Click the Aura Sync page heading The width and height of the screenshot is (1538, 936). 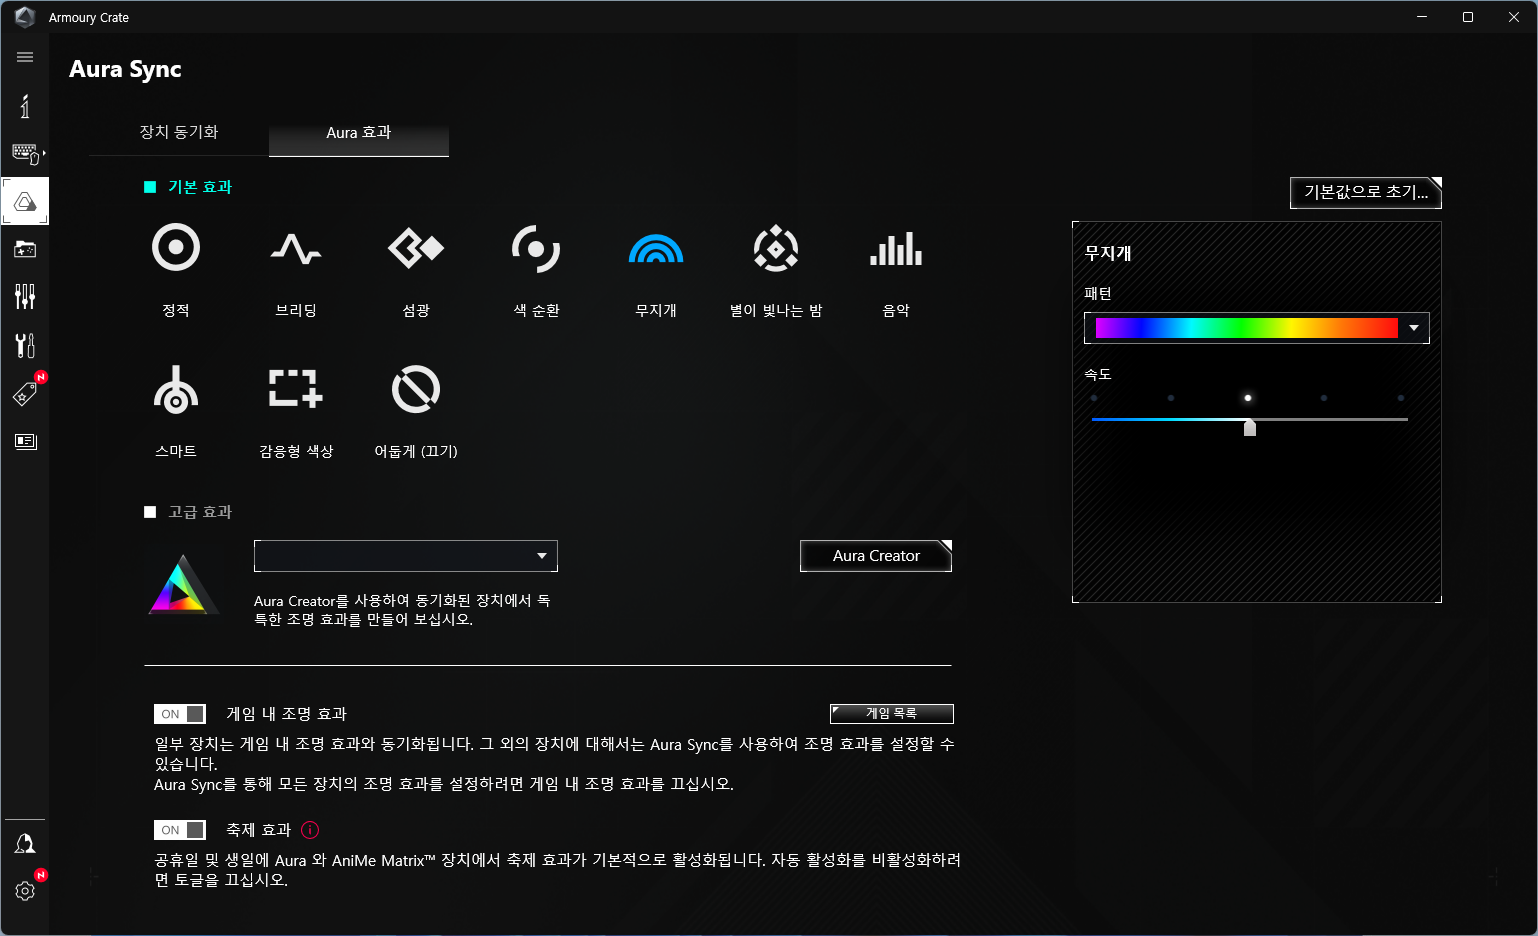point(125,69)
